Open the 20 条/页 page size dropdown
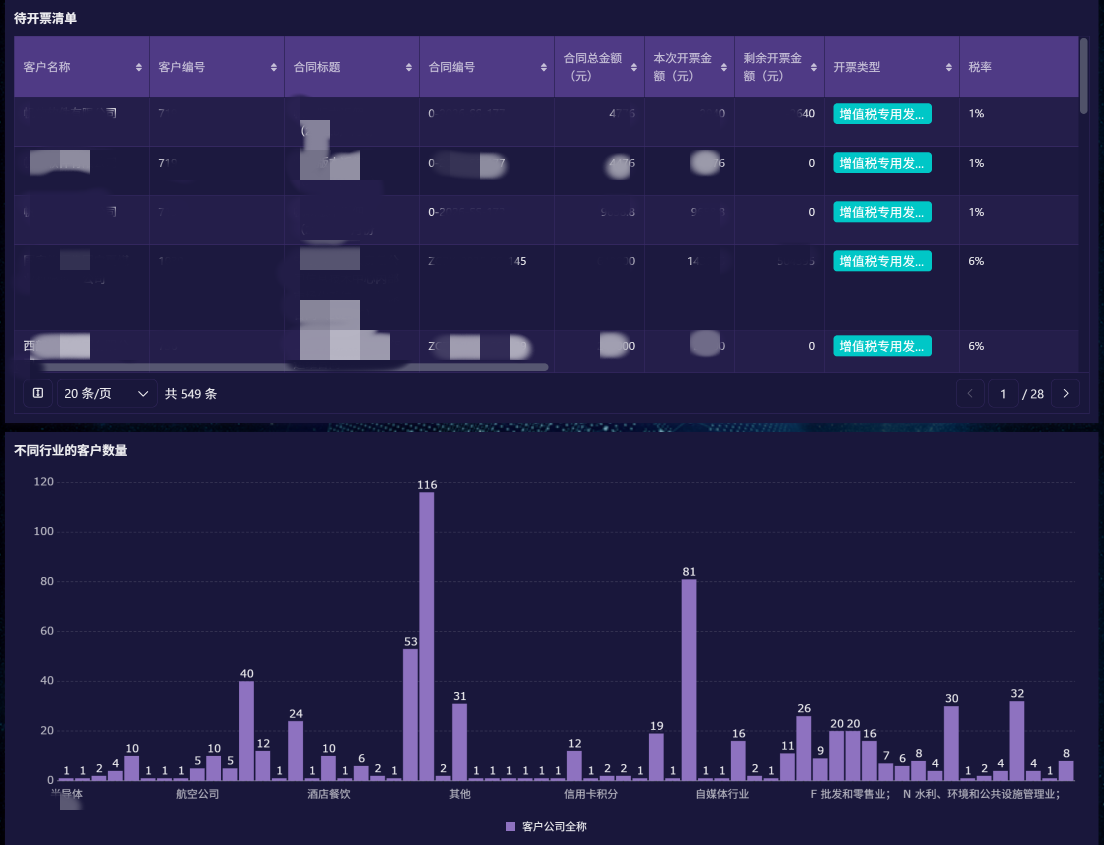1104x845 pixels. (x=107, y=394)
